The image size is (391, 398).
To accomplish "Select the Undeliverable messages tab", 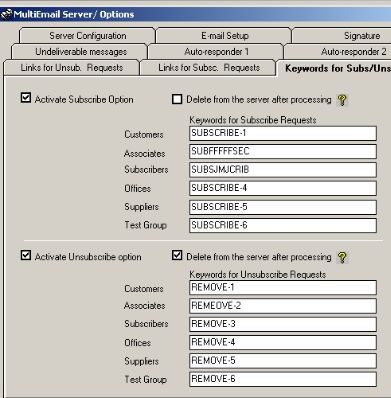I will [79, 52].
